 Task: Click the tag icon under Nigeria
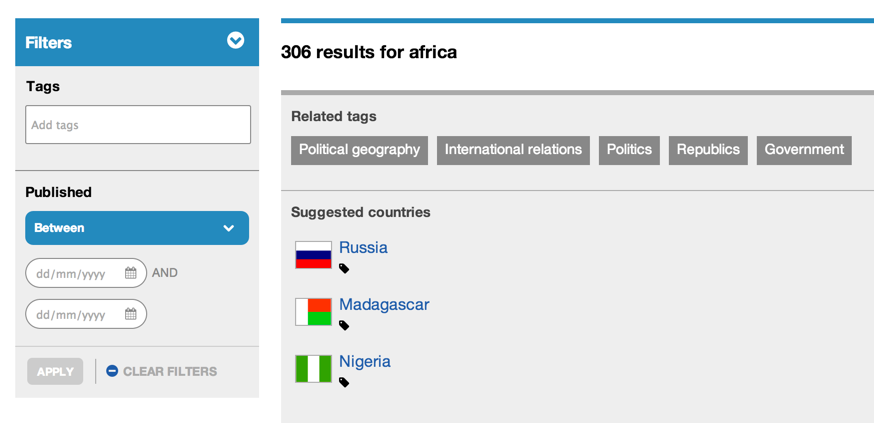click(x=344, y=382)
